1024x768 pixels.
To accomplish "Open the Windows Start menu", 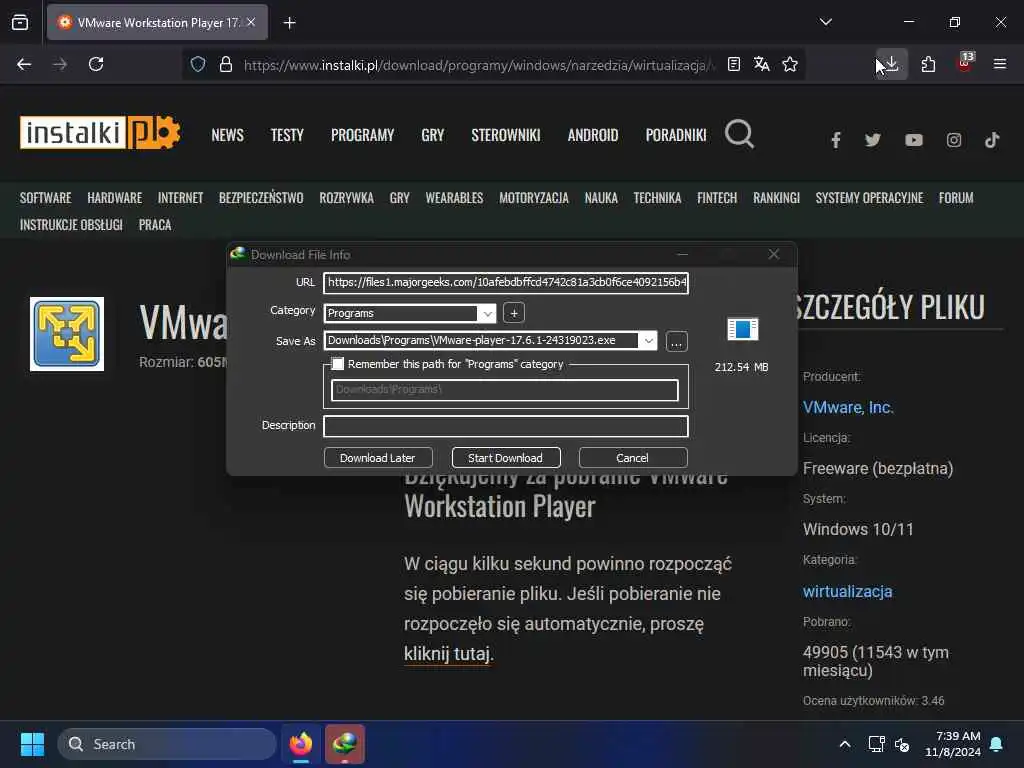I will [32, 744].
